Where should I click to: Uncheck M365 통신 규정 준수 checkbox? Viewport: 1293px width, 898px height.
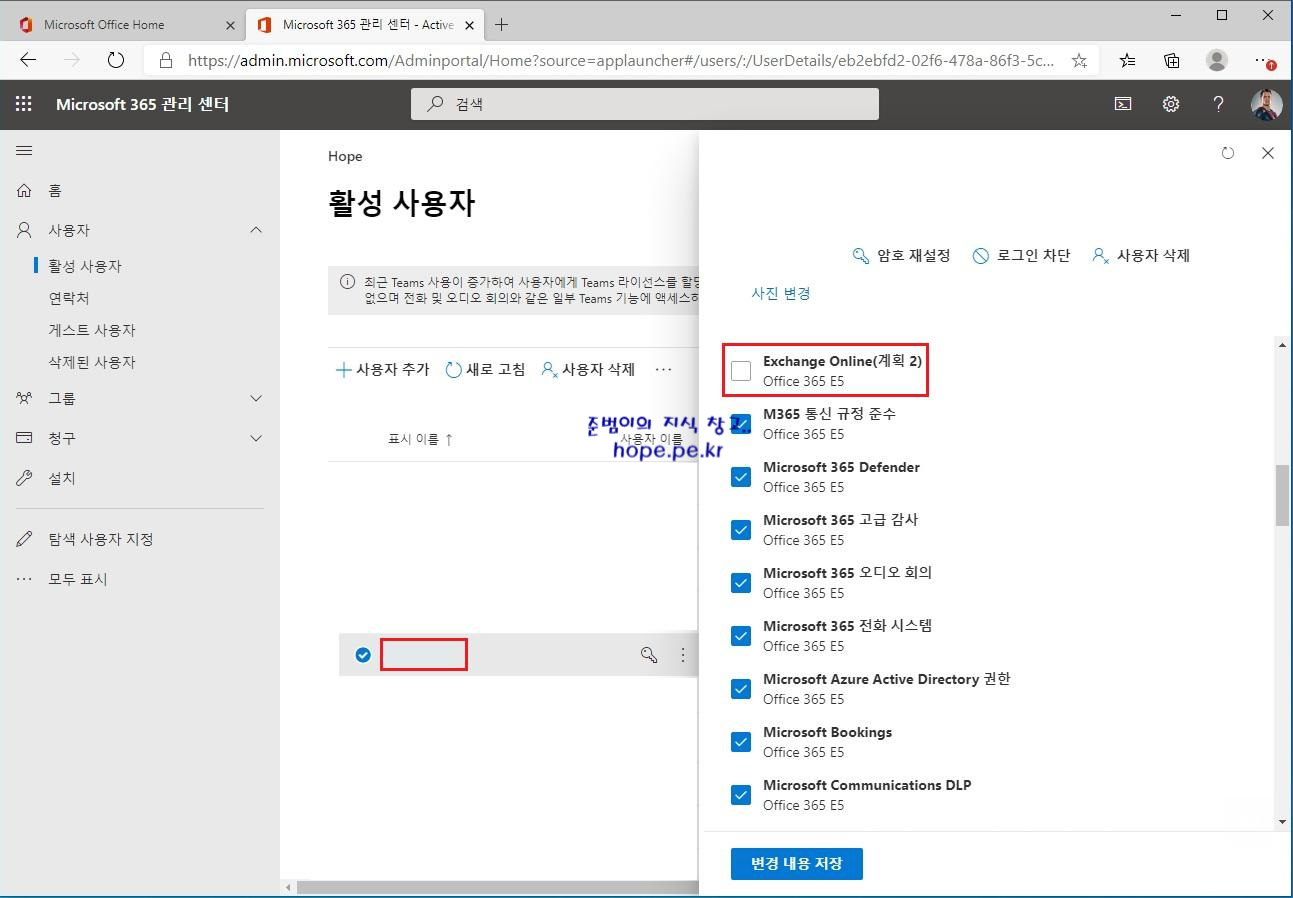(x=741, y=424)
